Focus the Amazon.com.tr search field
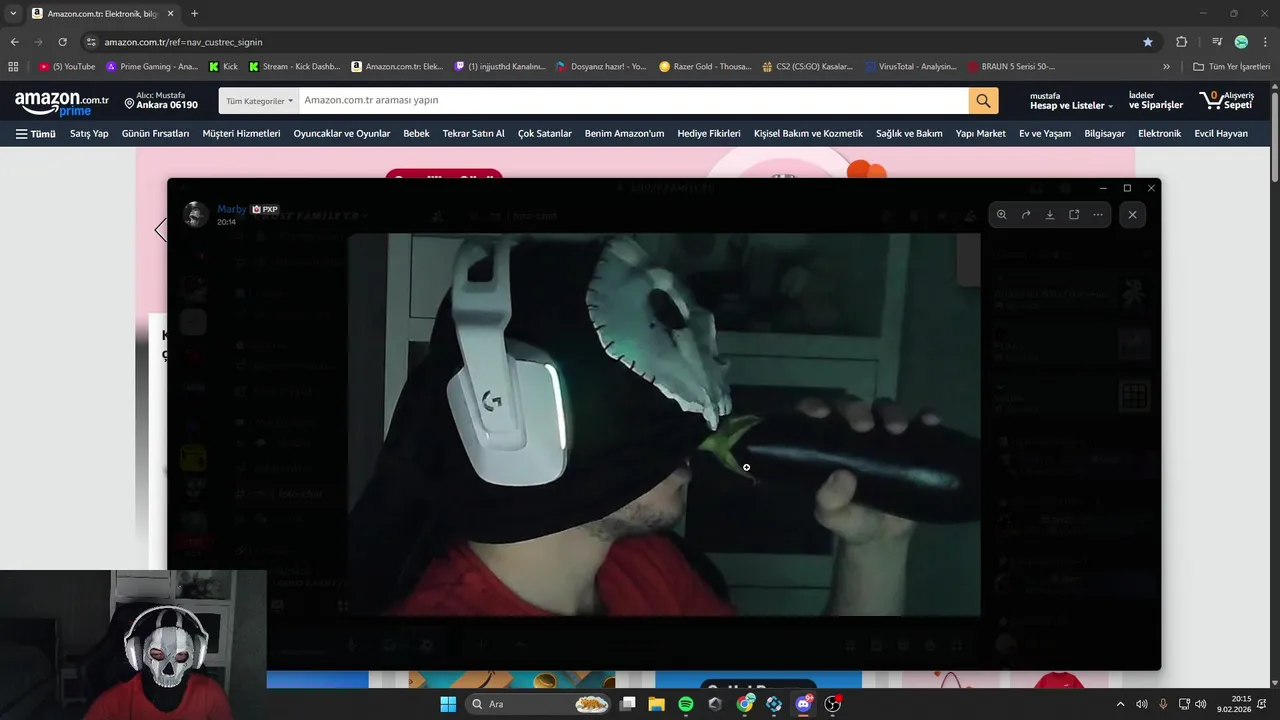The width and height of the screenshot is (1280, 720). click(633, 101)
